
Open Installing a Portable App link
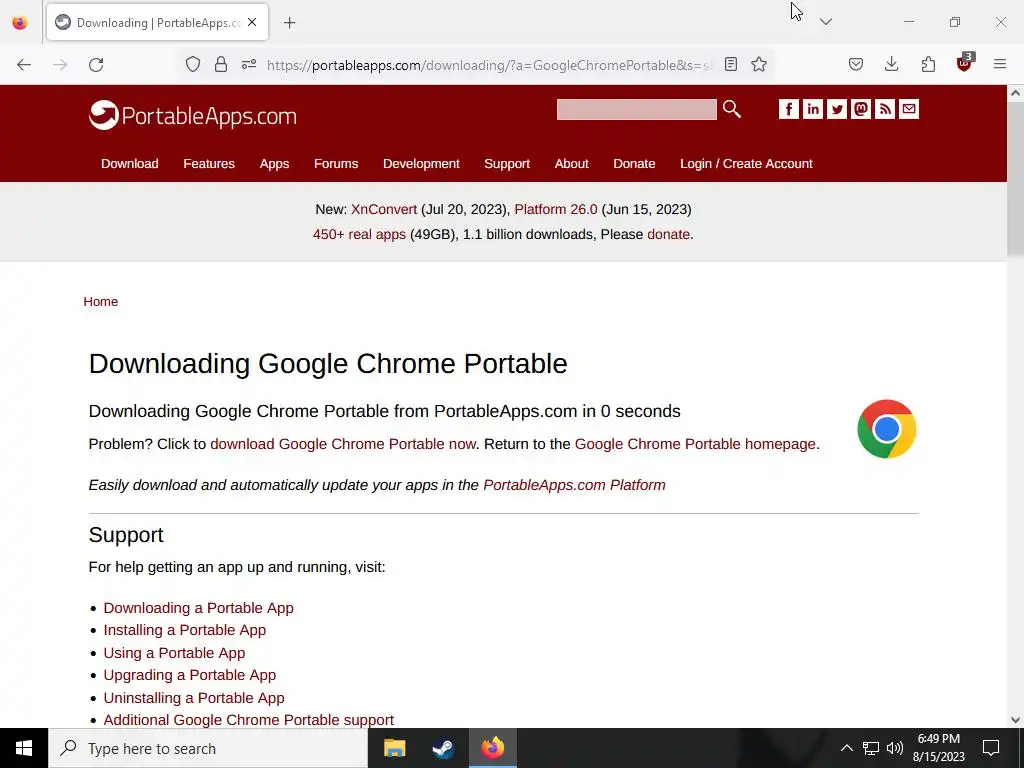tap(185, 630)
